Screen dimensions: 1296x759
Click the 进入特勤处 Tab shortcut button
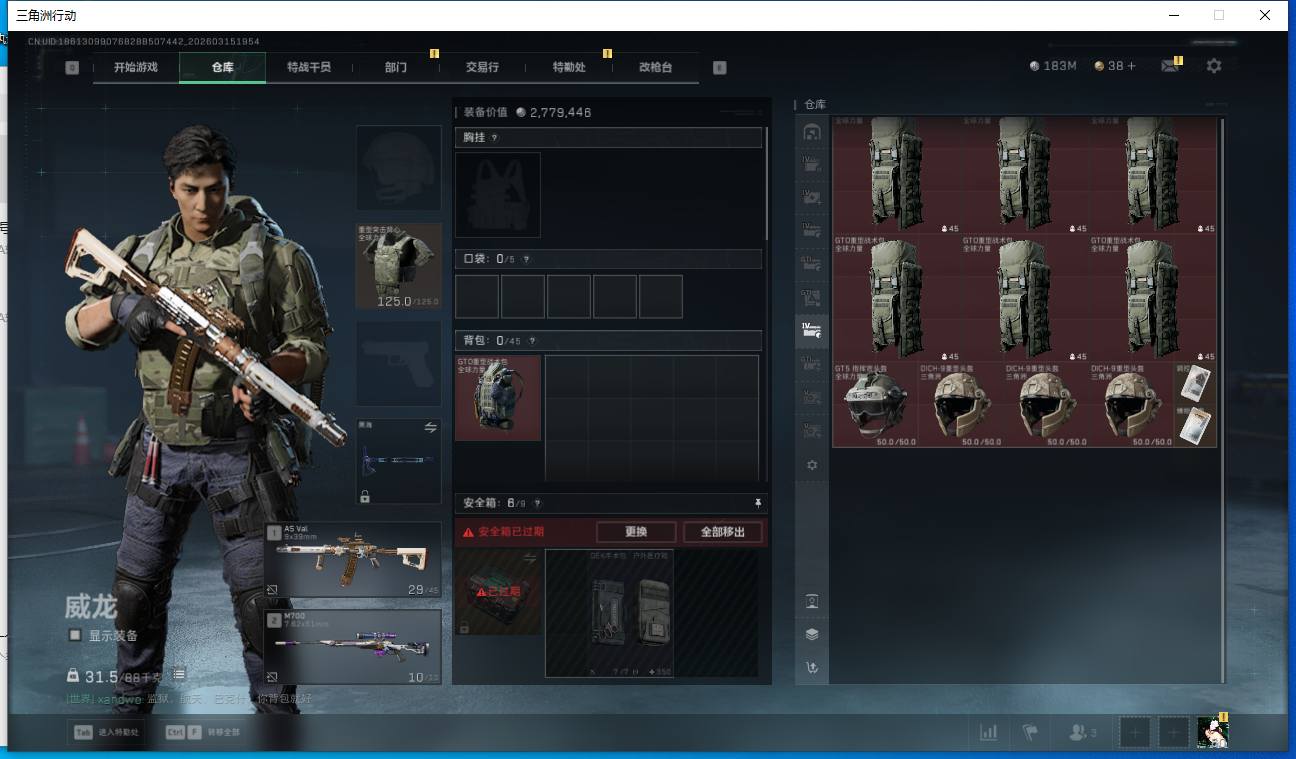pos(105,732)
